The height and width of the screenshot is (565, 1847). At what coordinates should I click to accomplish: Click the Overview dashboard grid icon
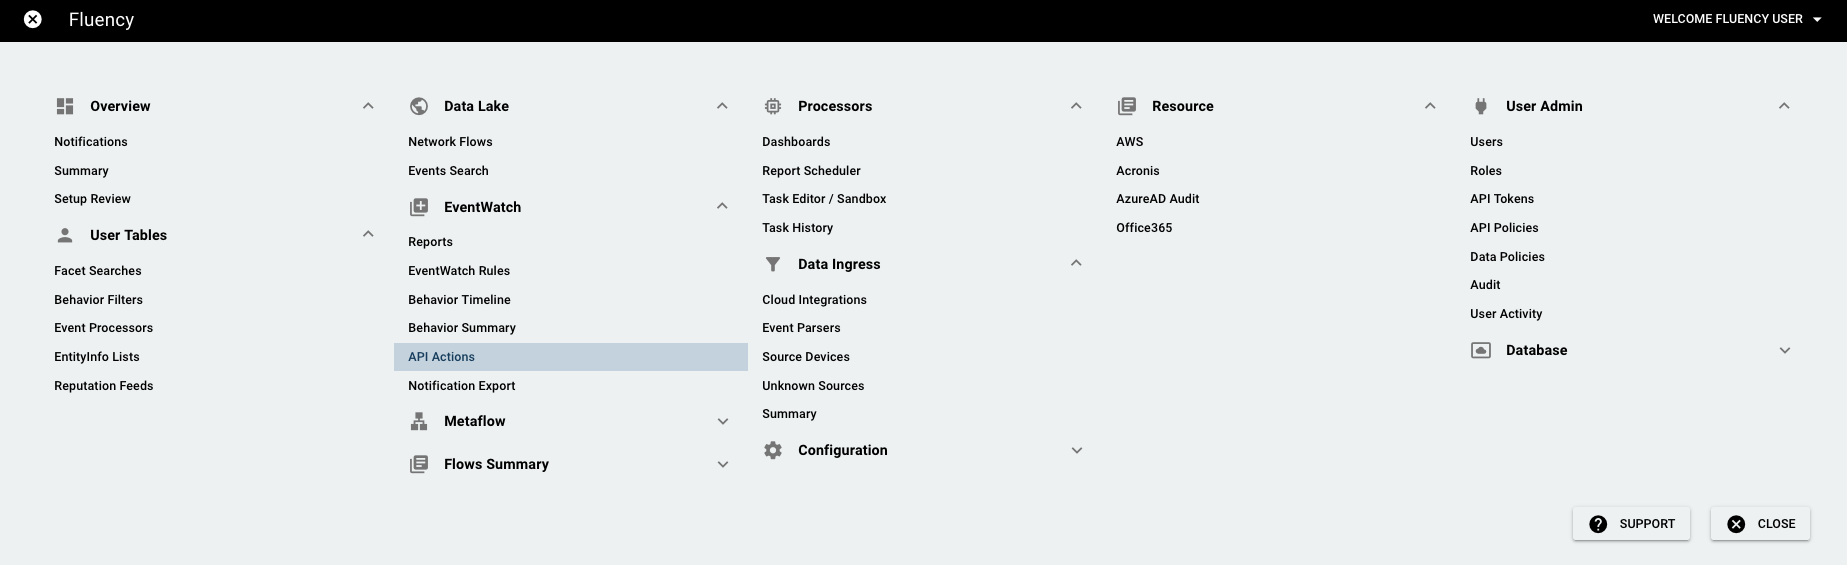[x=65, y=106]
